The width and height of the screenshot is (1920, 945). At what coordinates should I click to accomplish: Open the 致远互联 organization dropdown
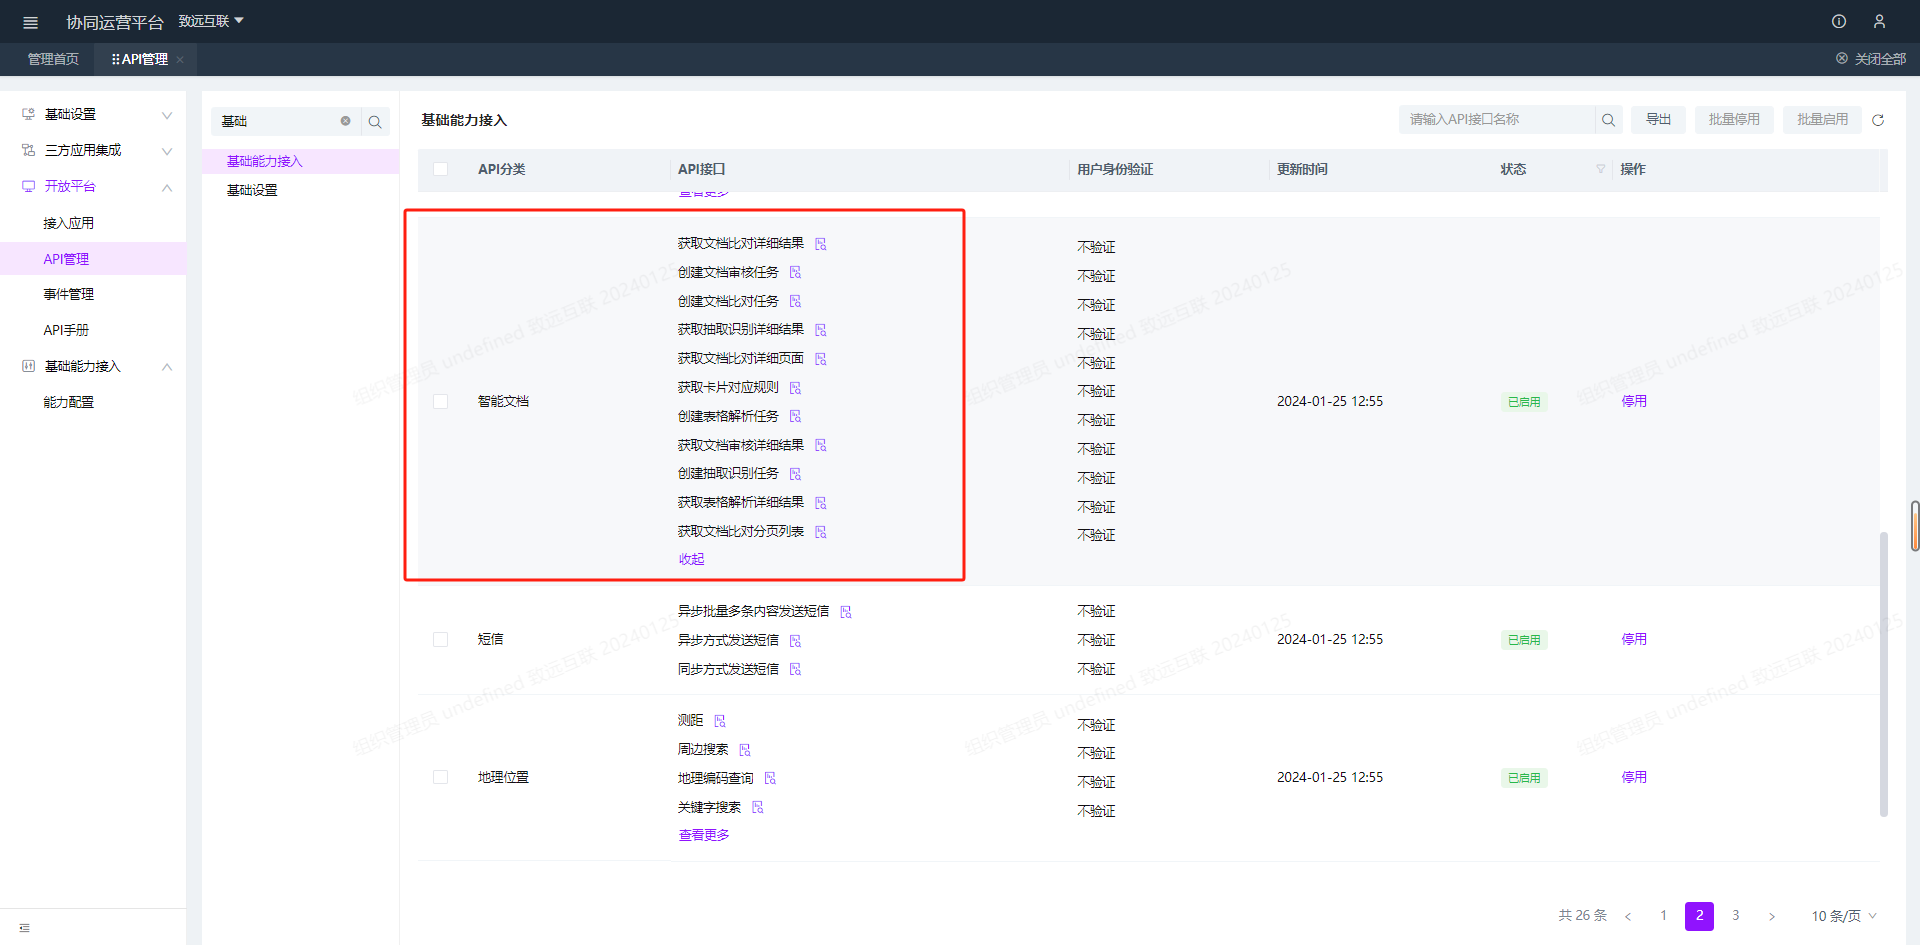(211, 21)
